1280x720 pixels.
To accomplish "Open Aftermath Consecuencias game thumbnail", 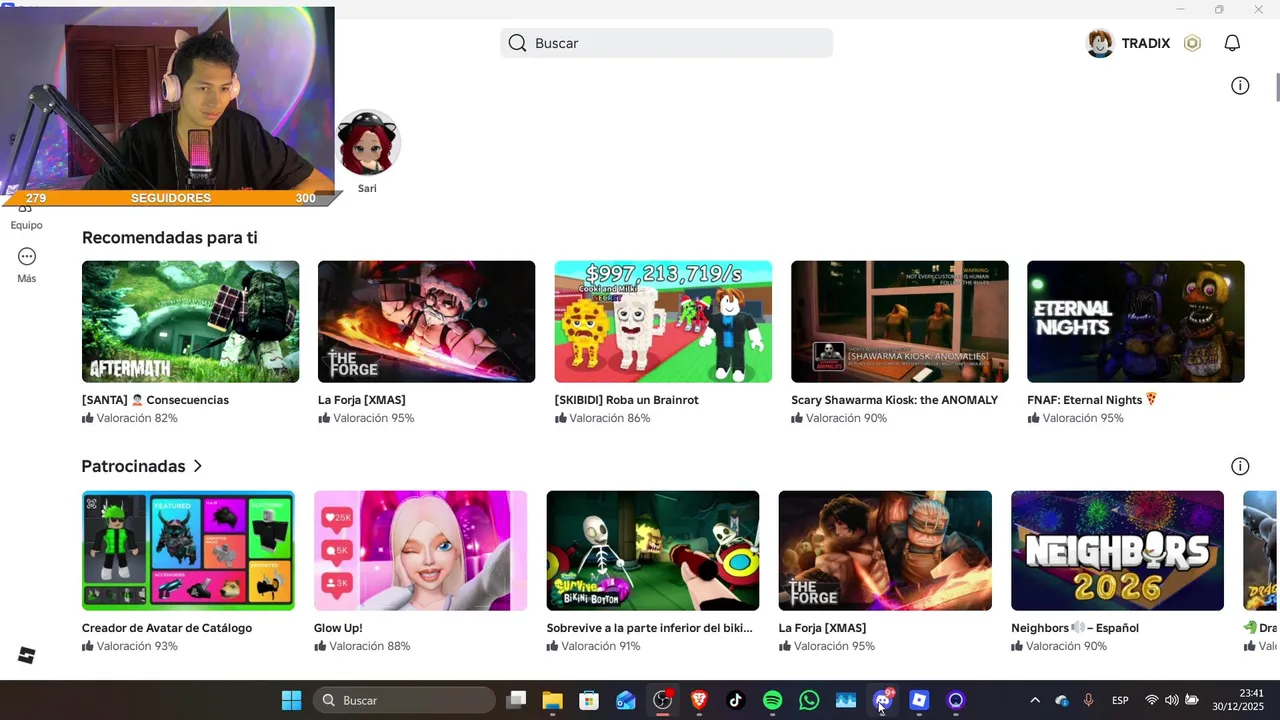I will click(190, 321).
